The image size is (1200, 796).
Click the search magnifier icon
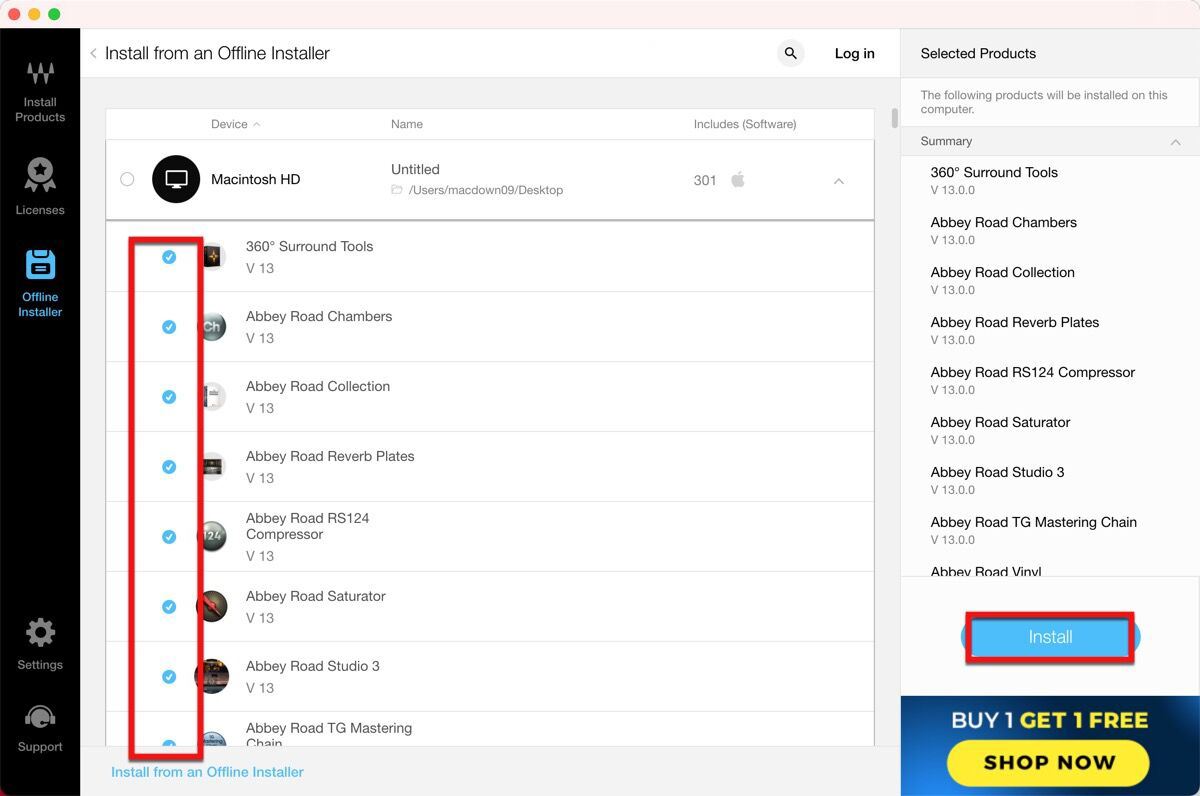point(791,54)
